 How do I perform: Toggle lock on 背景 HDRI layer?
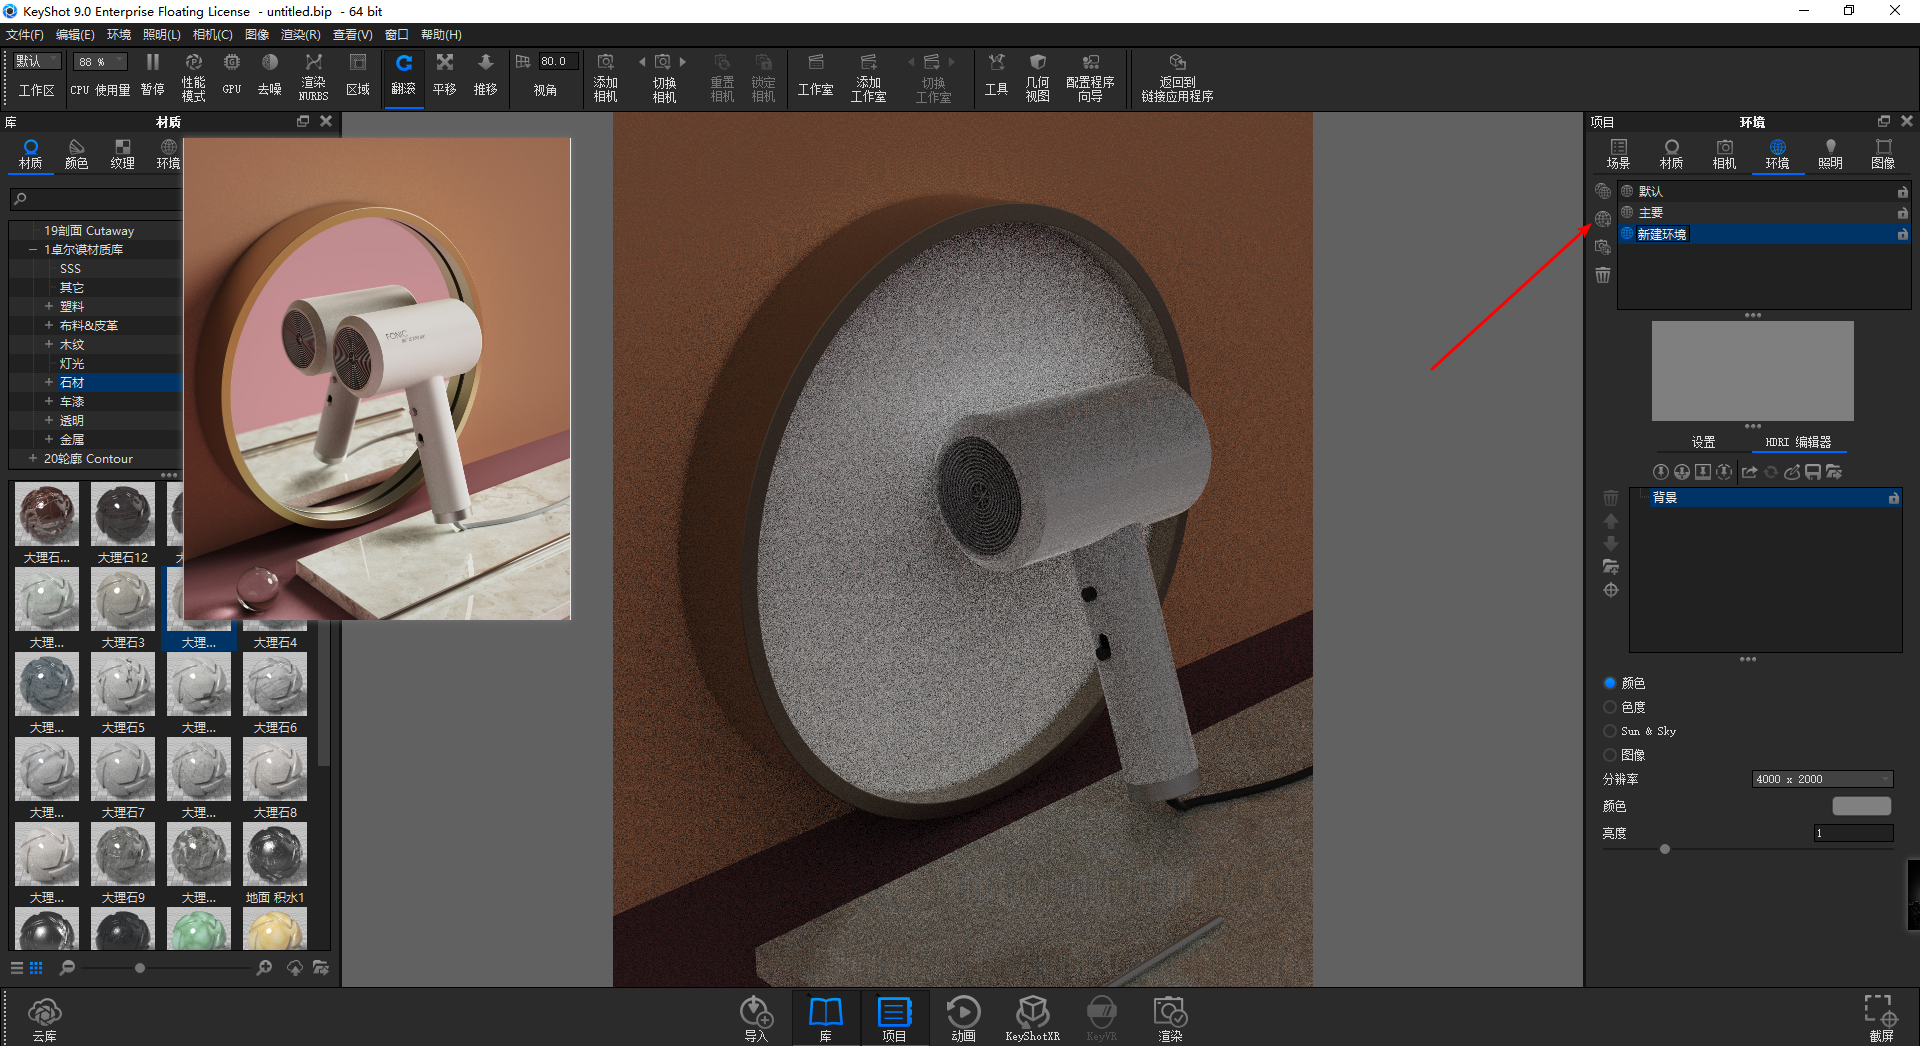click(1893, 498)
